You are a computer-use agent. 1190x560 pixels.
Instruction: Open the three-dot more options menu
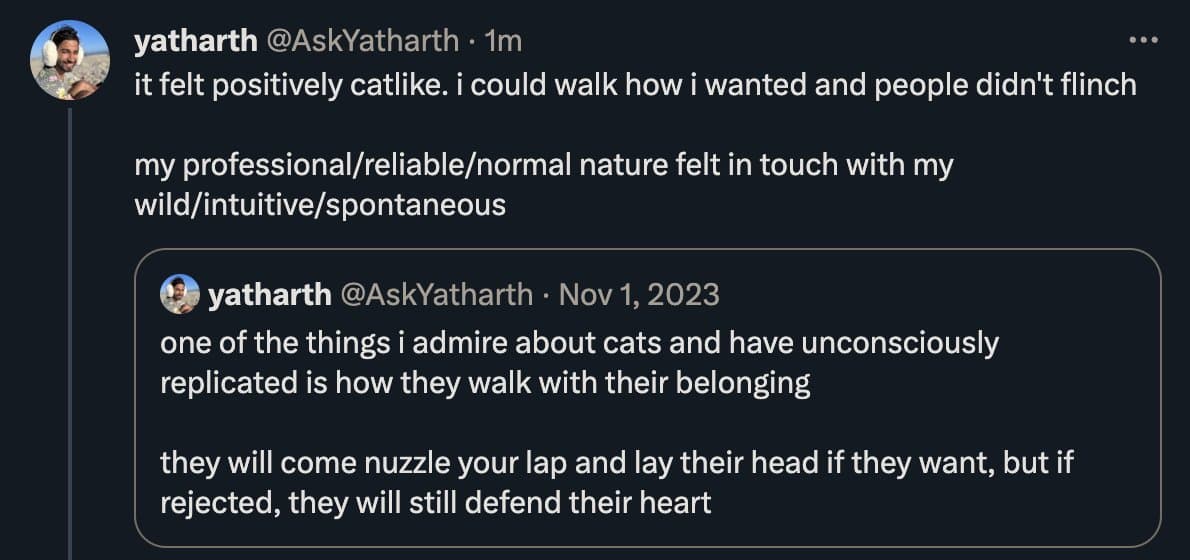[1141, 41]
